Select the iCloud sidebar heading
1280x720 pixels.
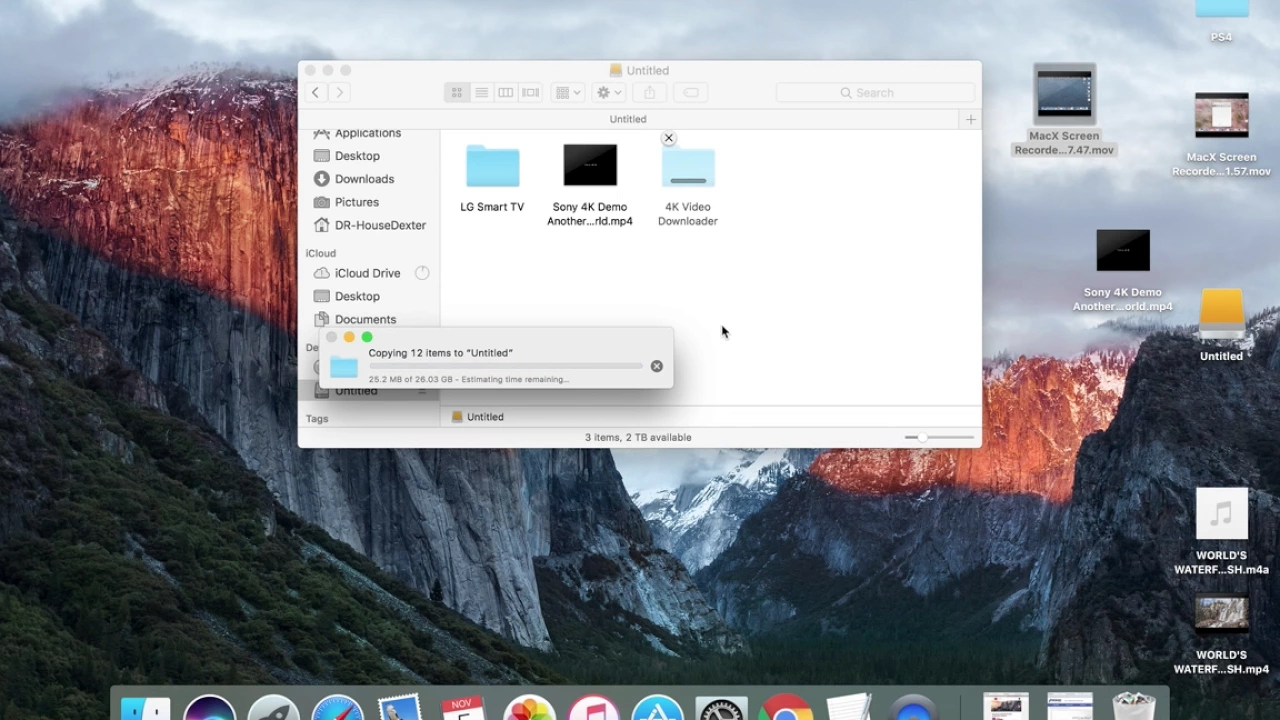pyautogui.click(x=321, y=253)
